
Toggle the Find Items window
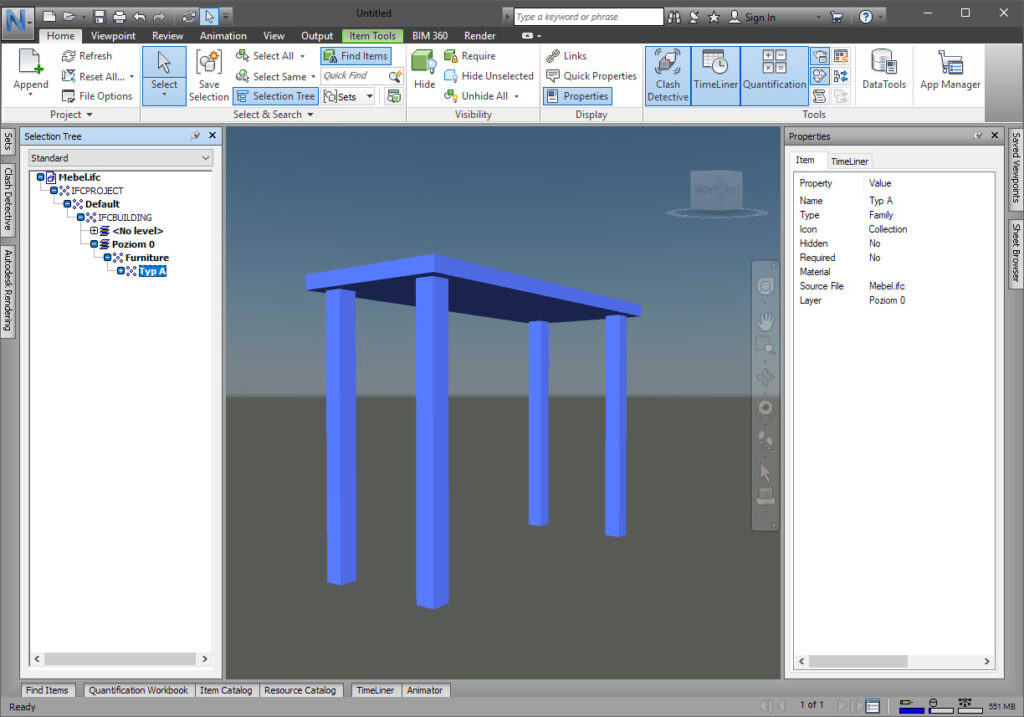[x=355, y=56]
